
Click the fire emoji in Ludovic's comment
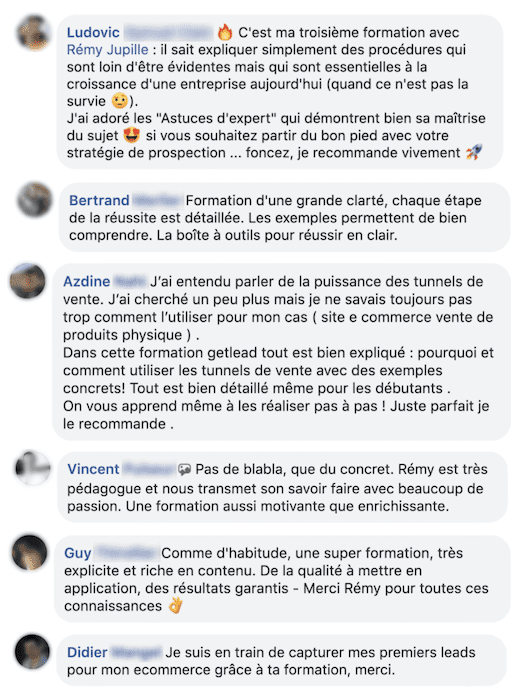(x=225, y=32)
